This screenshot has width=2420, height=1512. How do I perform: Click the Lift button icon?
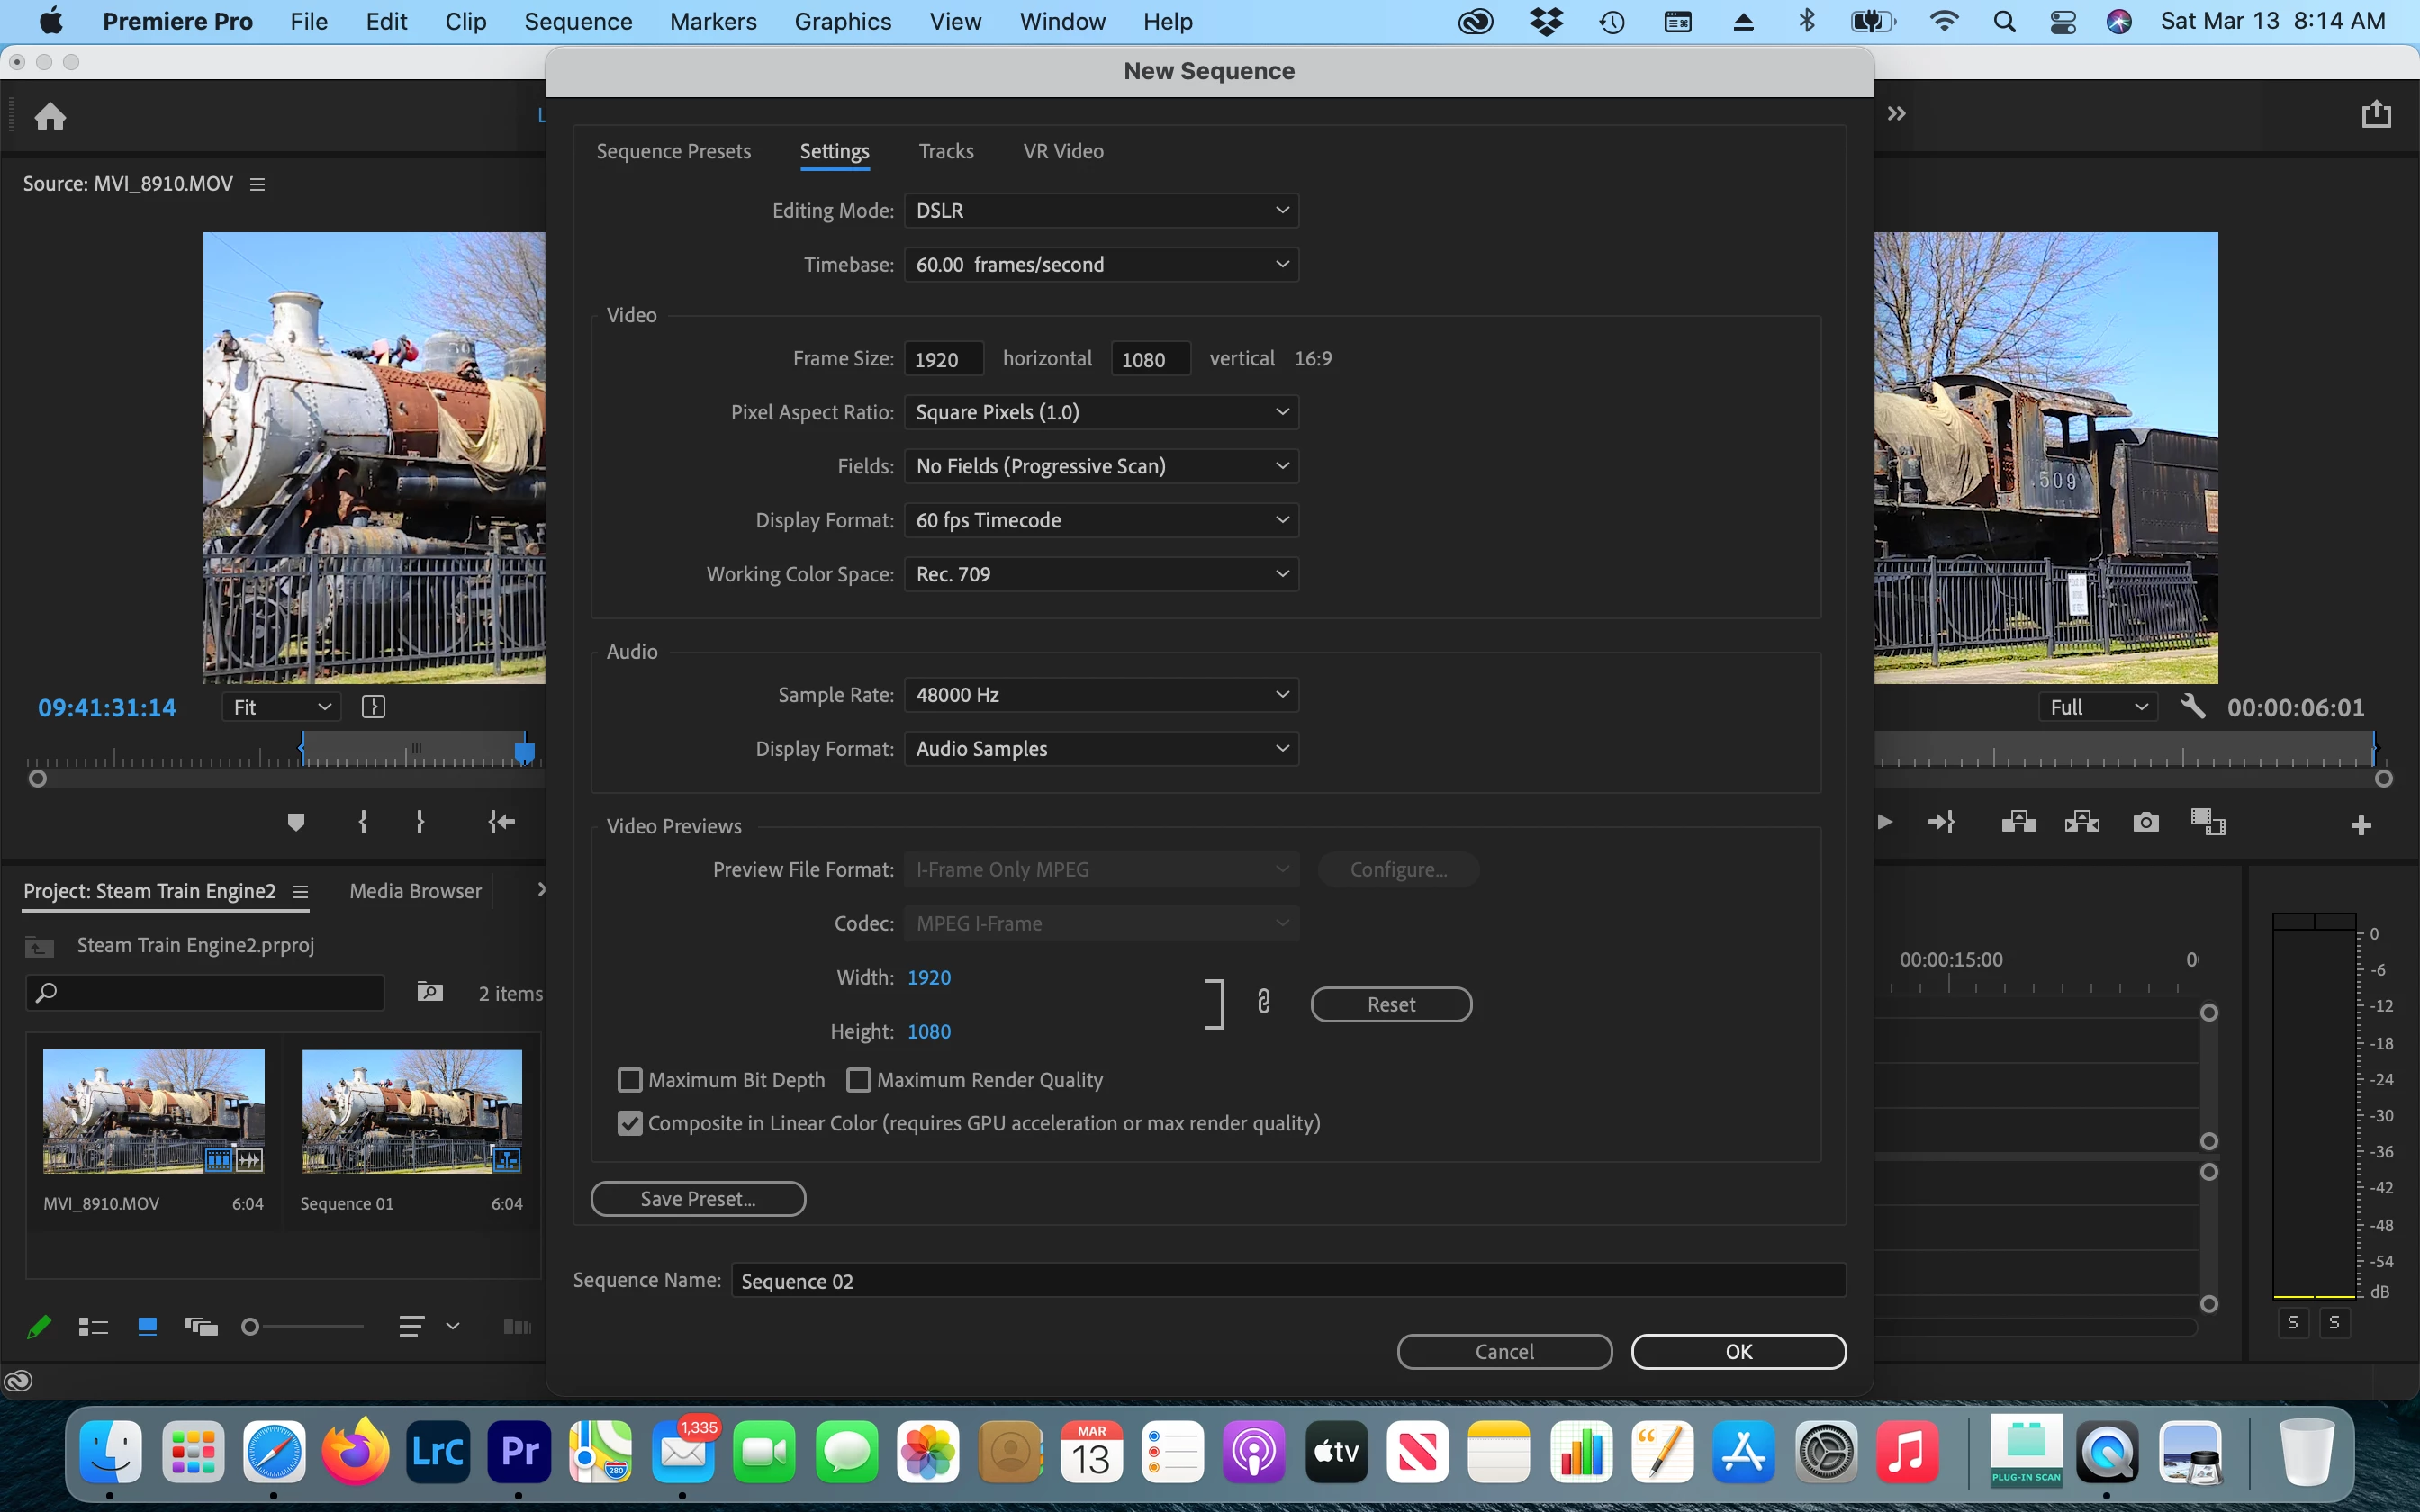tap(2018, 822)
